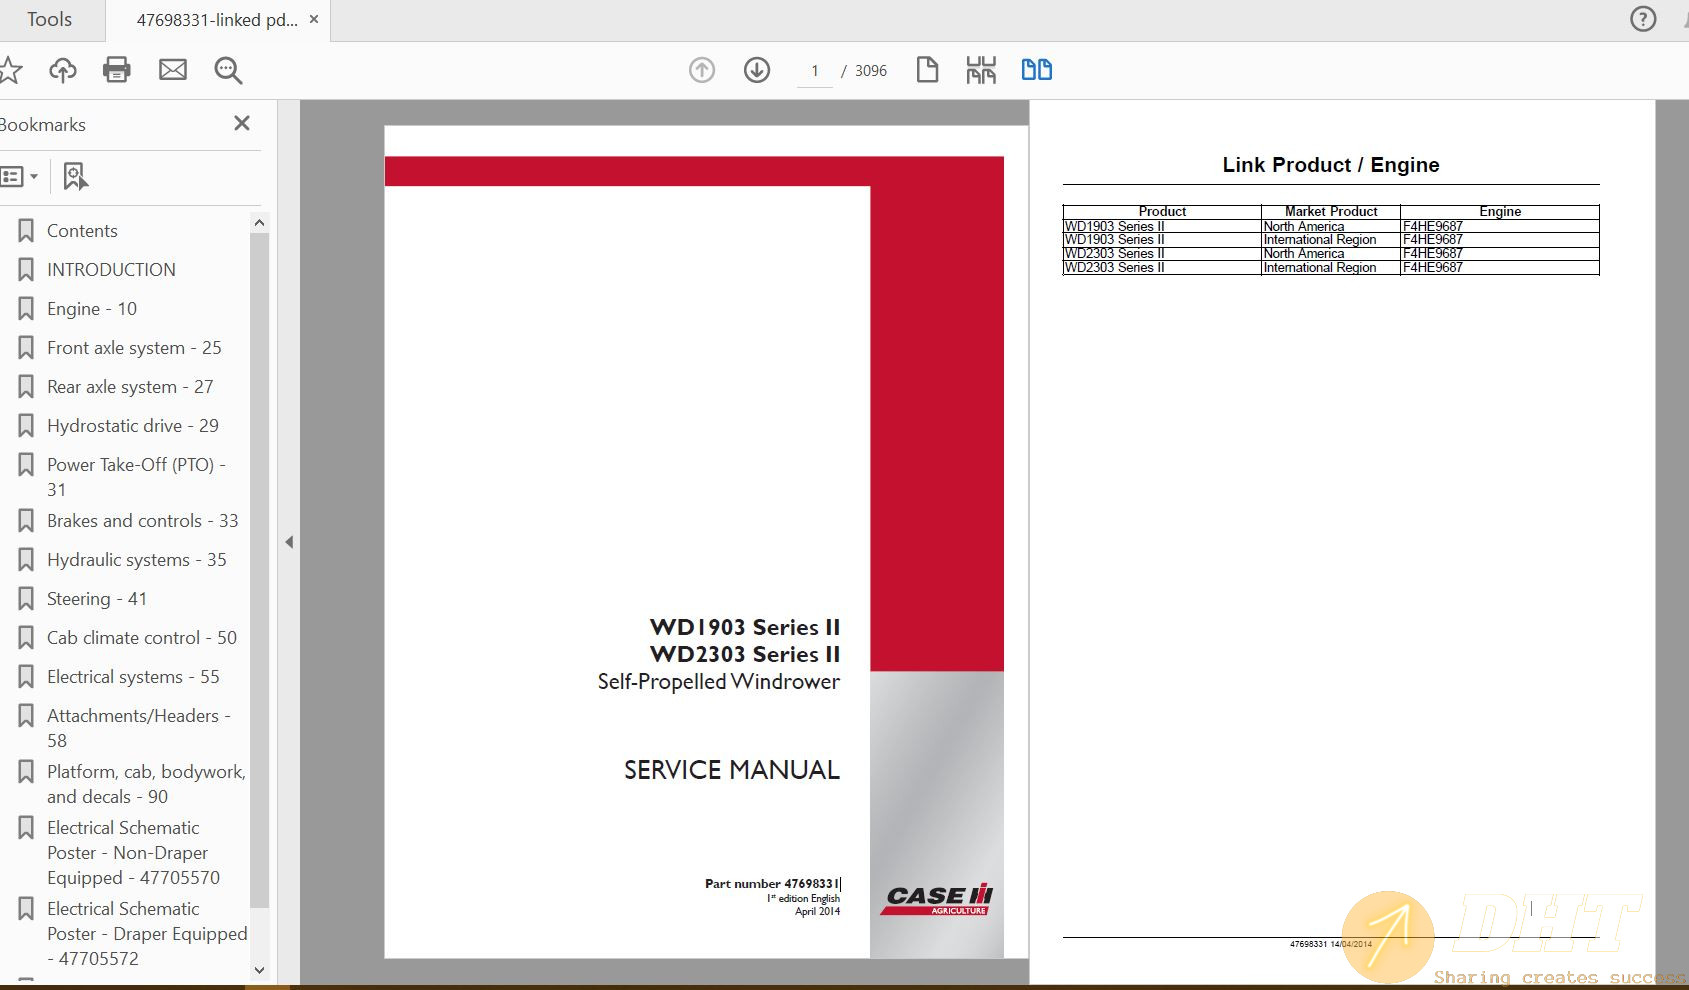Open bookmarks options dropdown
This screenshot has width=1689, height=990.
(x=19, y=177)
